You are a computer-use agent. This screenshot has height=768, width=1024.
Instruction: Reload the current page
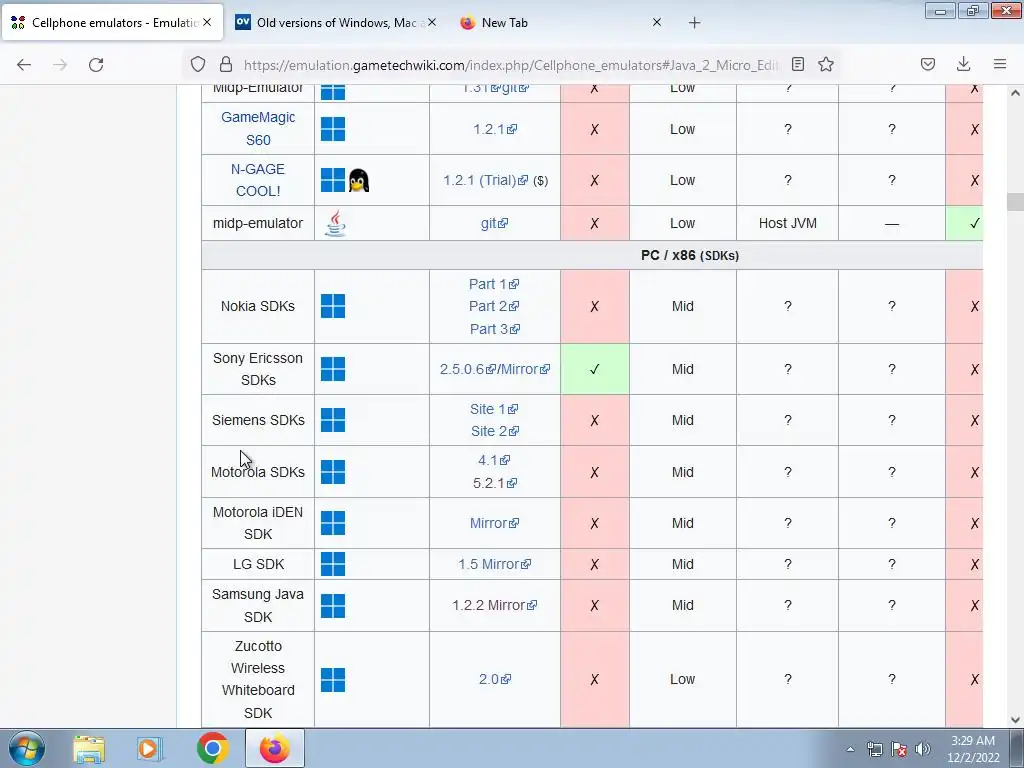(x=96, y=64)
